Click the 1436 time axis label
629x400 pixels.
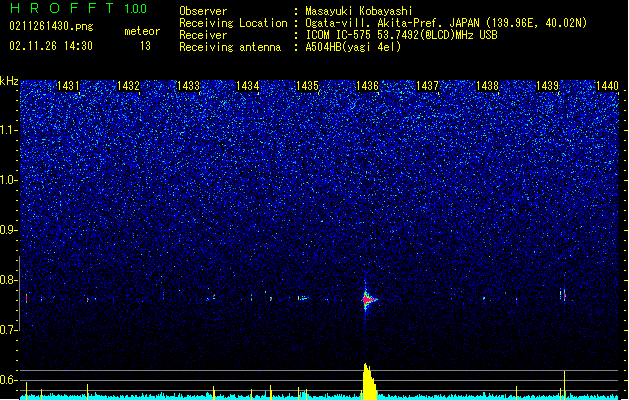pos(367,86)
